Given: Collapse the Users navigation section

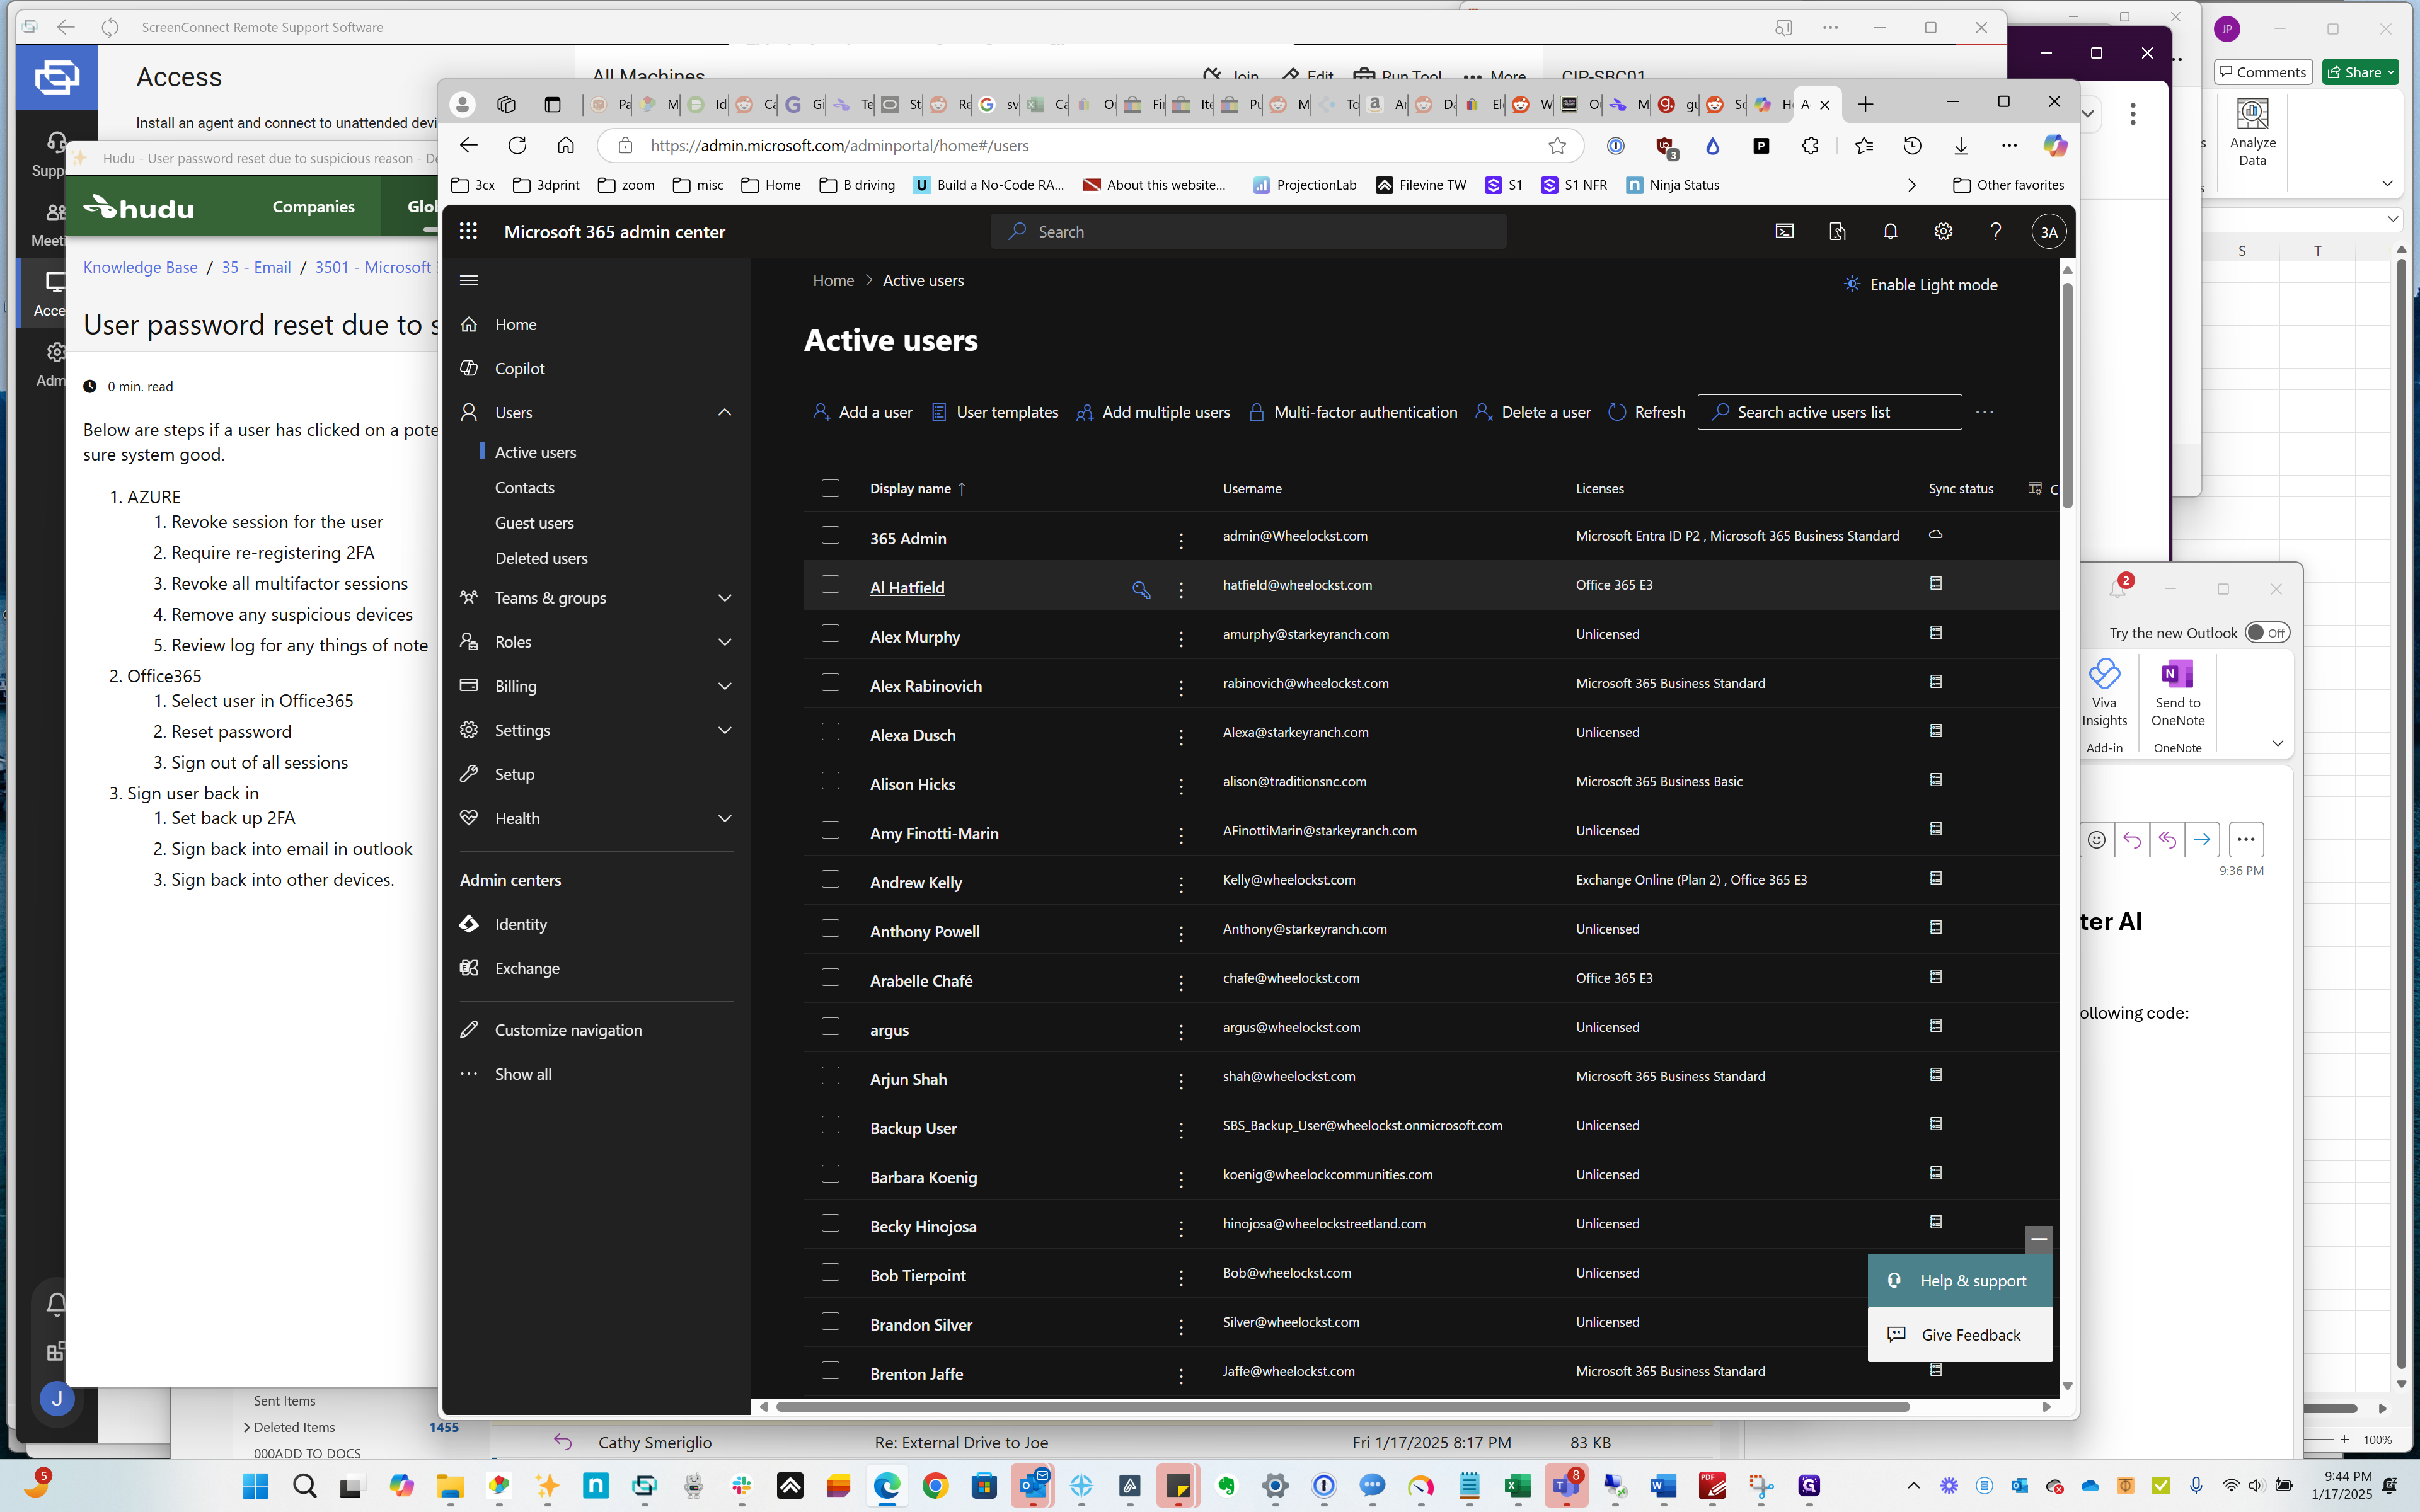Looking at the screenshot, I should [x=725, y=412].
